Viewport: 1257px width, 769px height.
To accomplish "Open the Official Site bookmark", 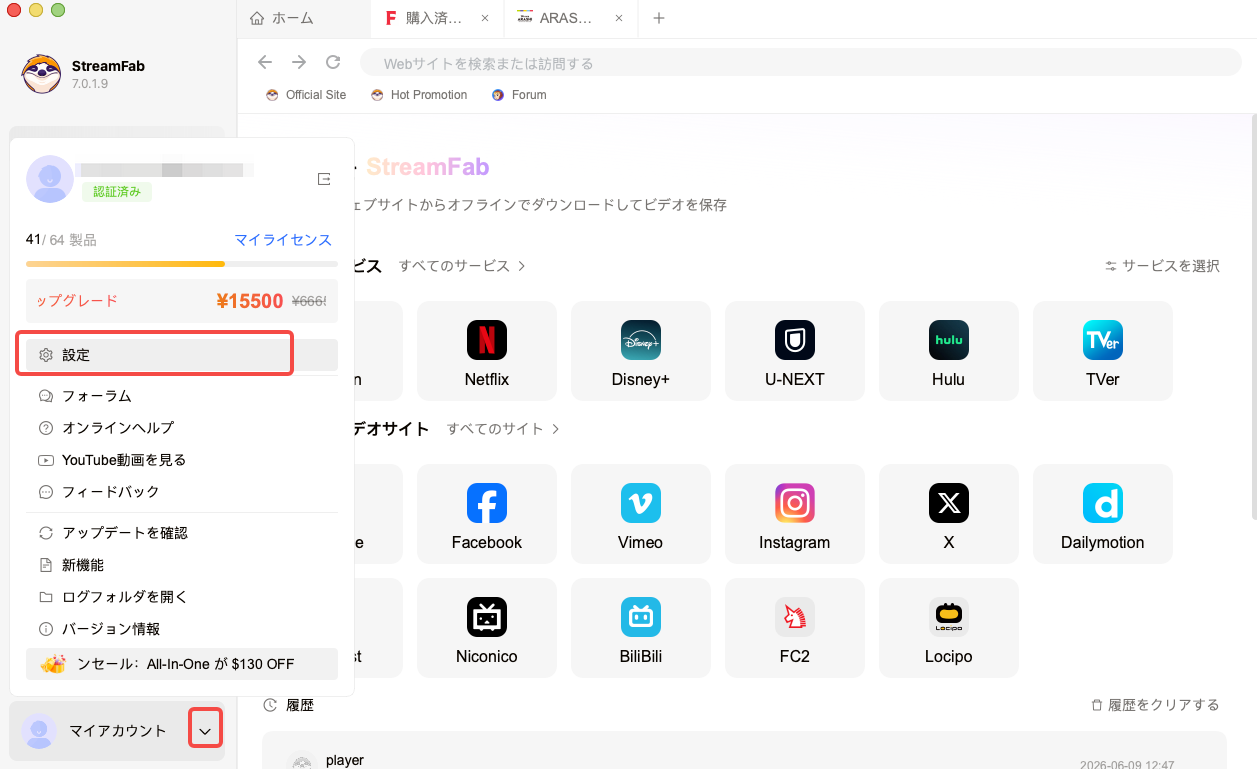I will [306, 95].
